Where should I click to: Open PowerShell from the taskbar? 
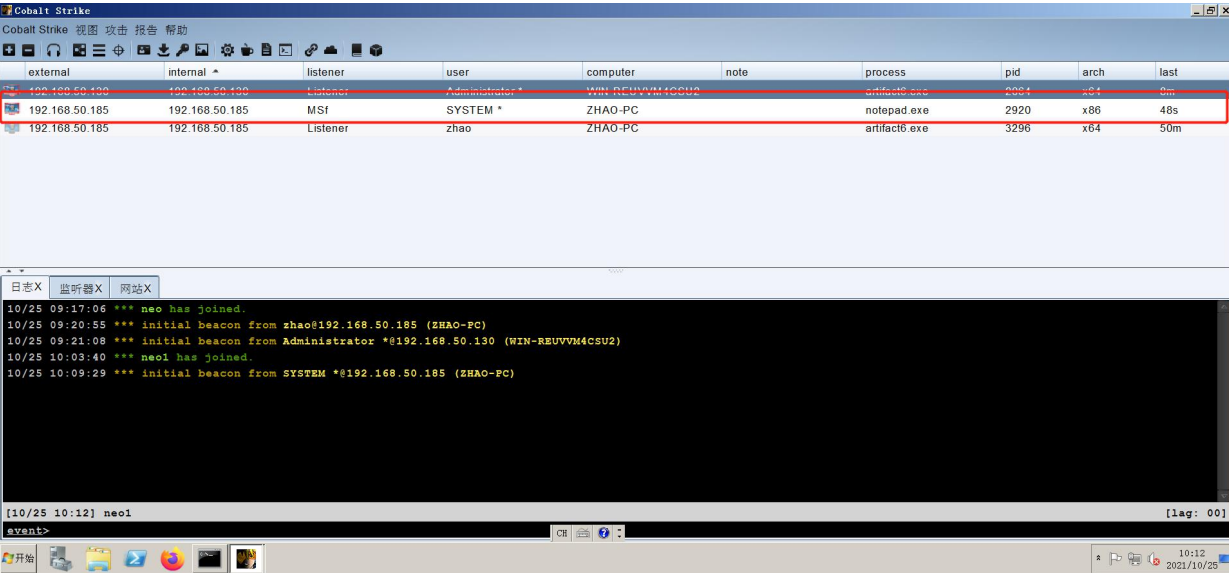pyautogui.click(x=136, y=559)
